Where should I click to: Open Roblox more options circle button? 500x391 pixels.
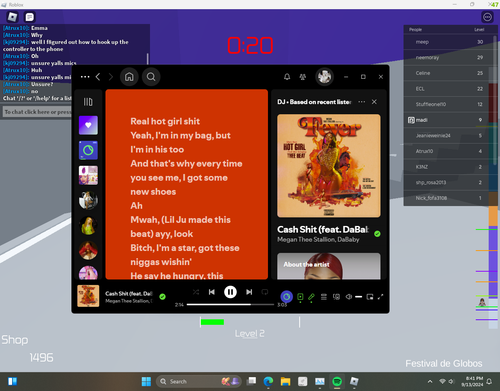(487, 17)
